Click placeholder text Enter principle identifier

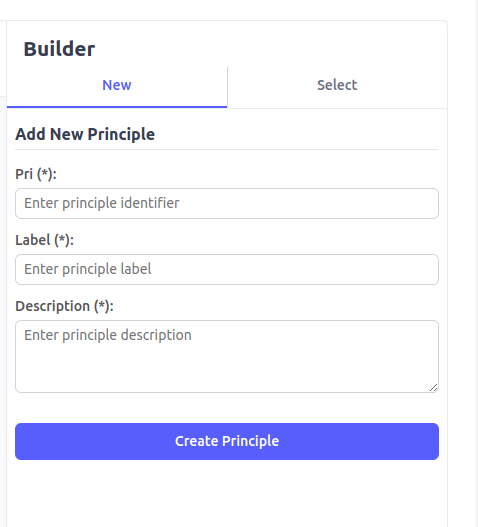[102, 203]
